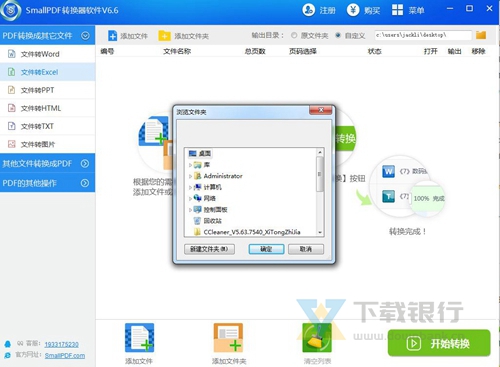Screen dimensions: 500x367
Task: Click the official website browser icon
Action: [x=7, y=355]
